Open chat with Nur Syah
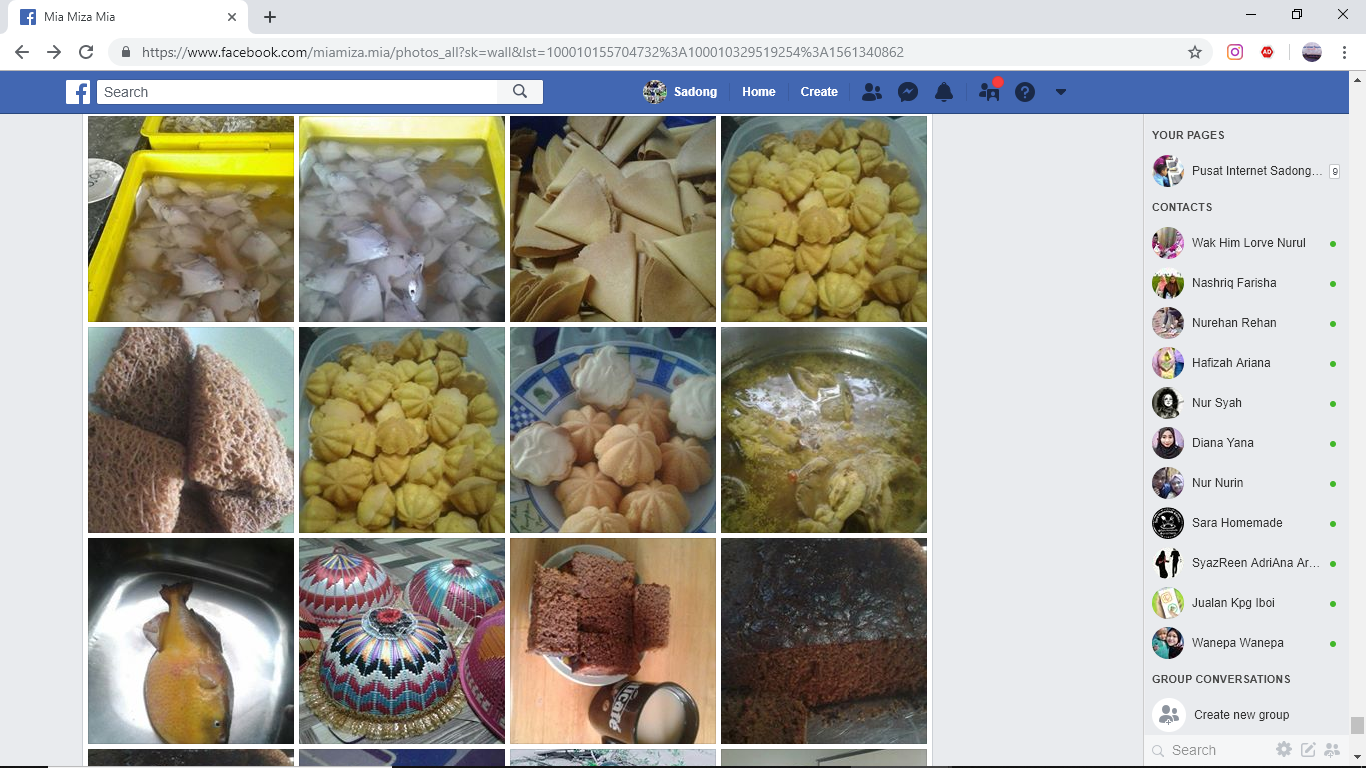 (1216, 403)
